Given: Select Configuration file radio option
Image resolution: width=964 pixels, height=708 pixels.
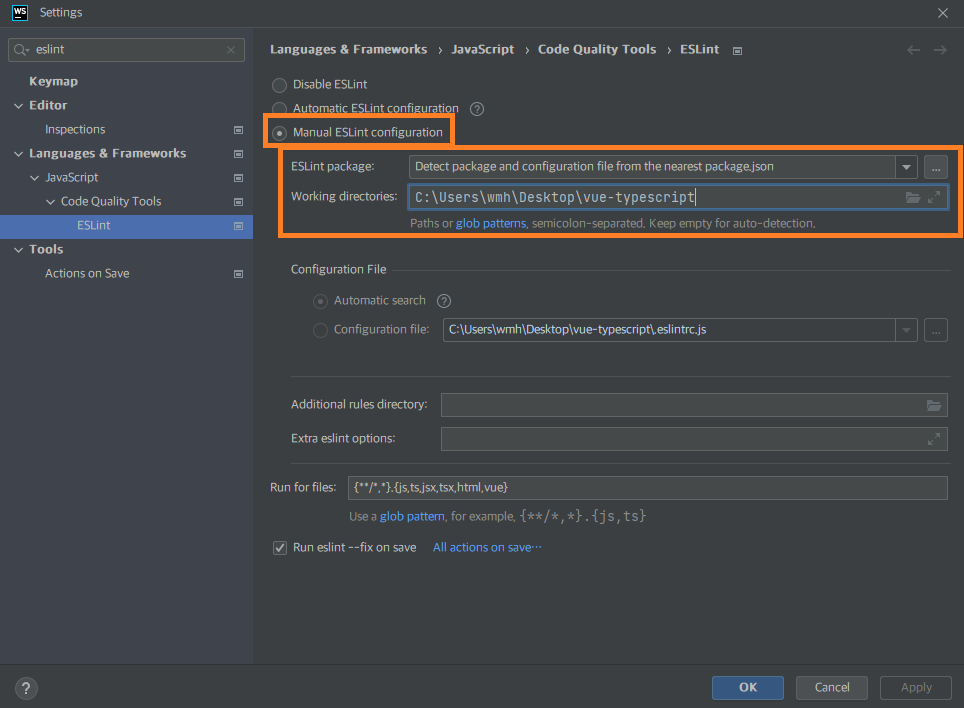Looking at the screenshot, I should point(320,330).
